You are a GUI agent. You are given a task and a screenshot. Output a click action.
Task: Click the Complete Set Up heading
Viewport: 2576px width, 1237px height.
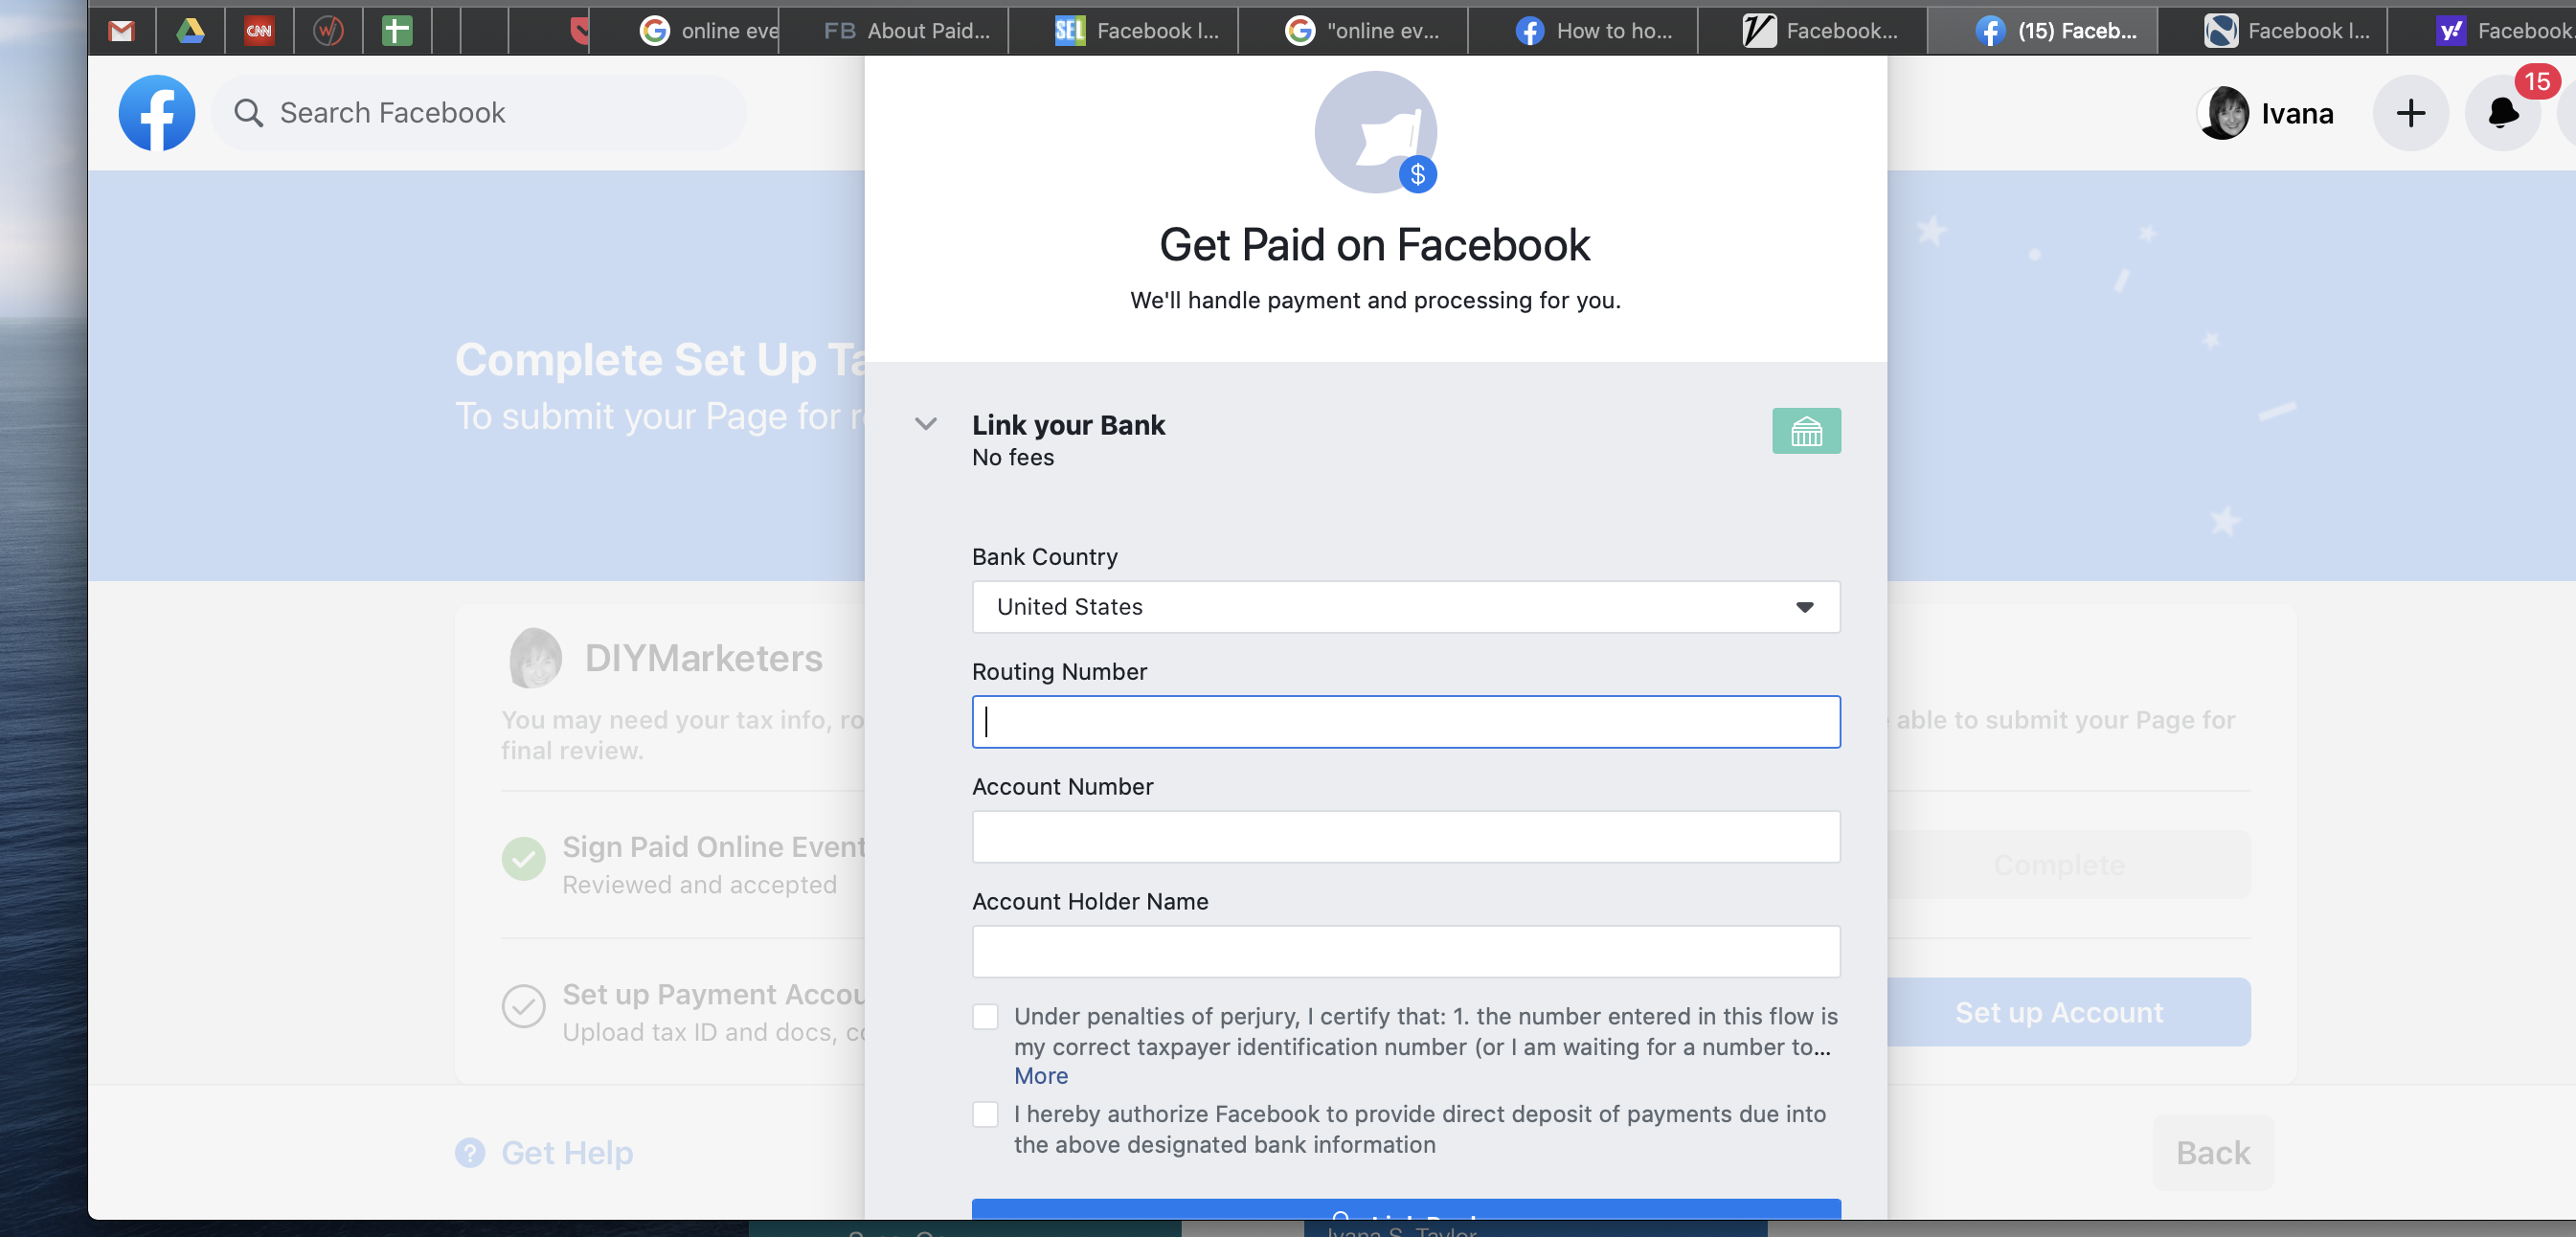click(x=660, y=360)
